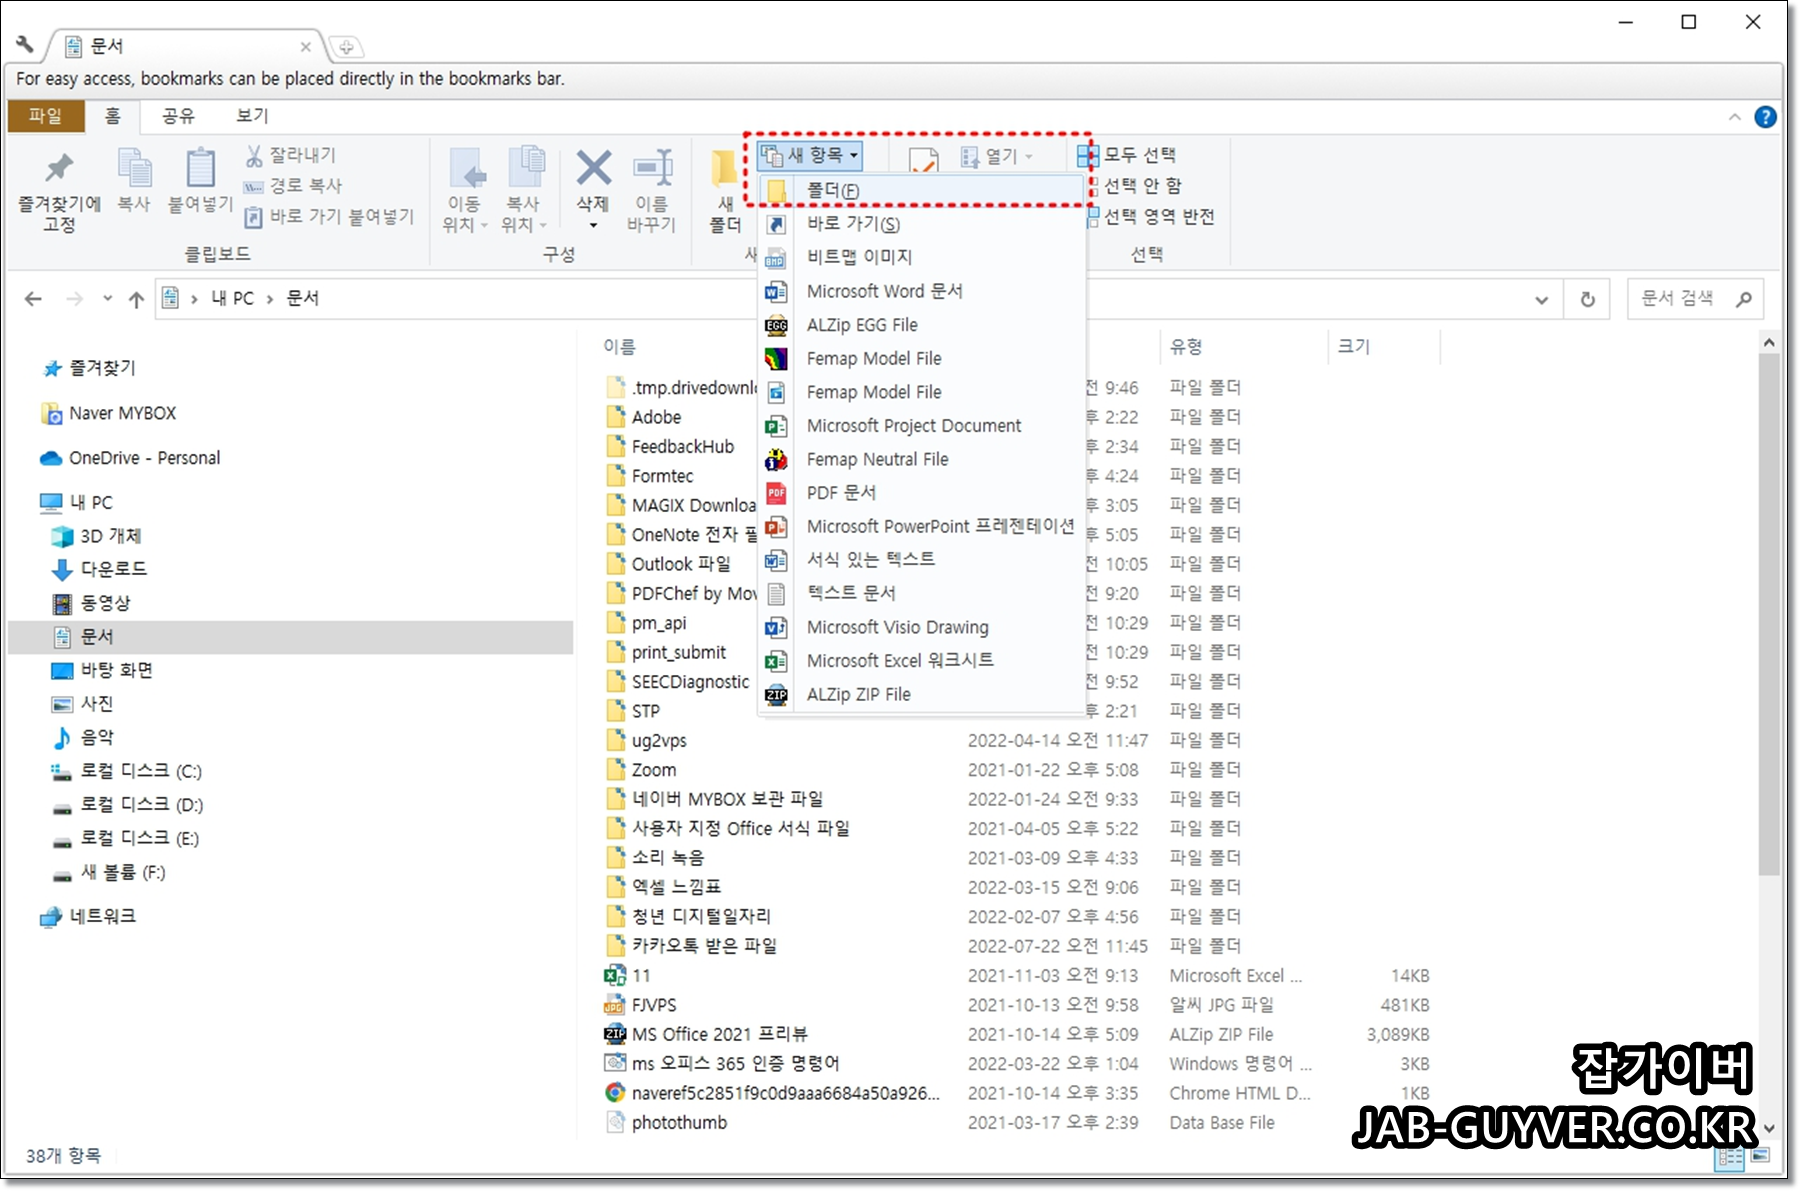Select ALZip ZIP File entry

click(921, 694)
